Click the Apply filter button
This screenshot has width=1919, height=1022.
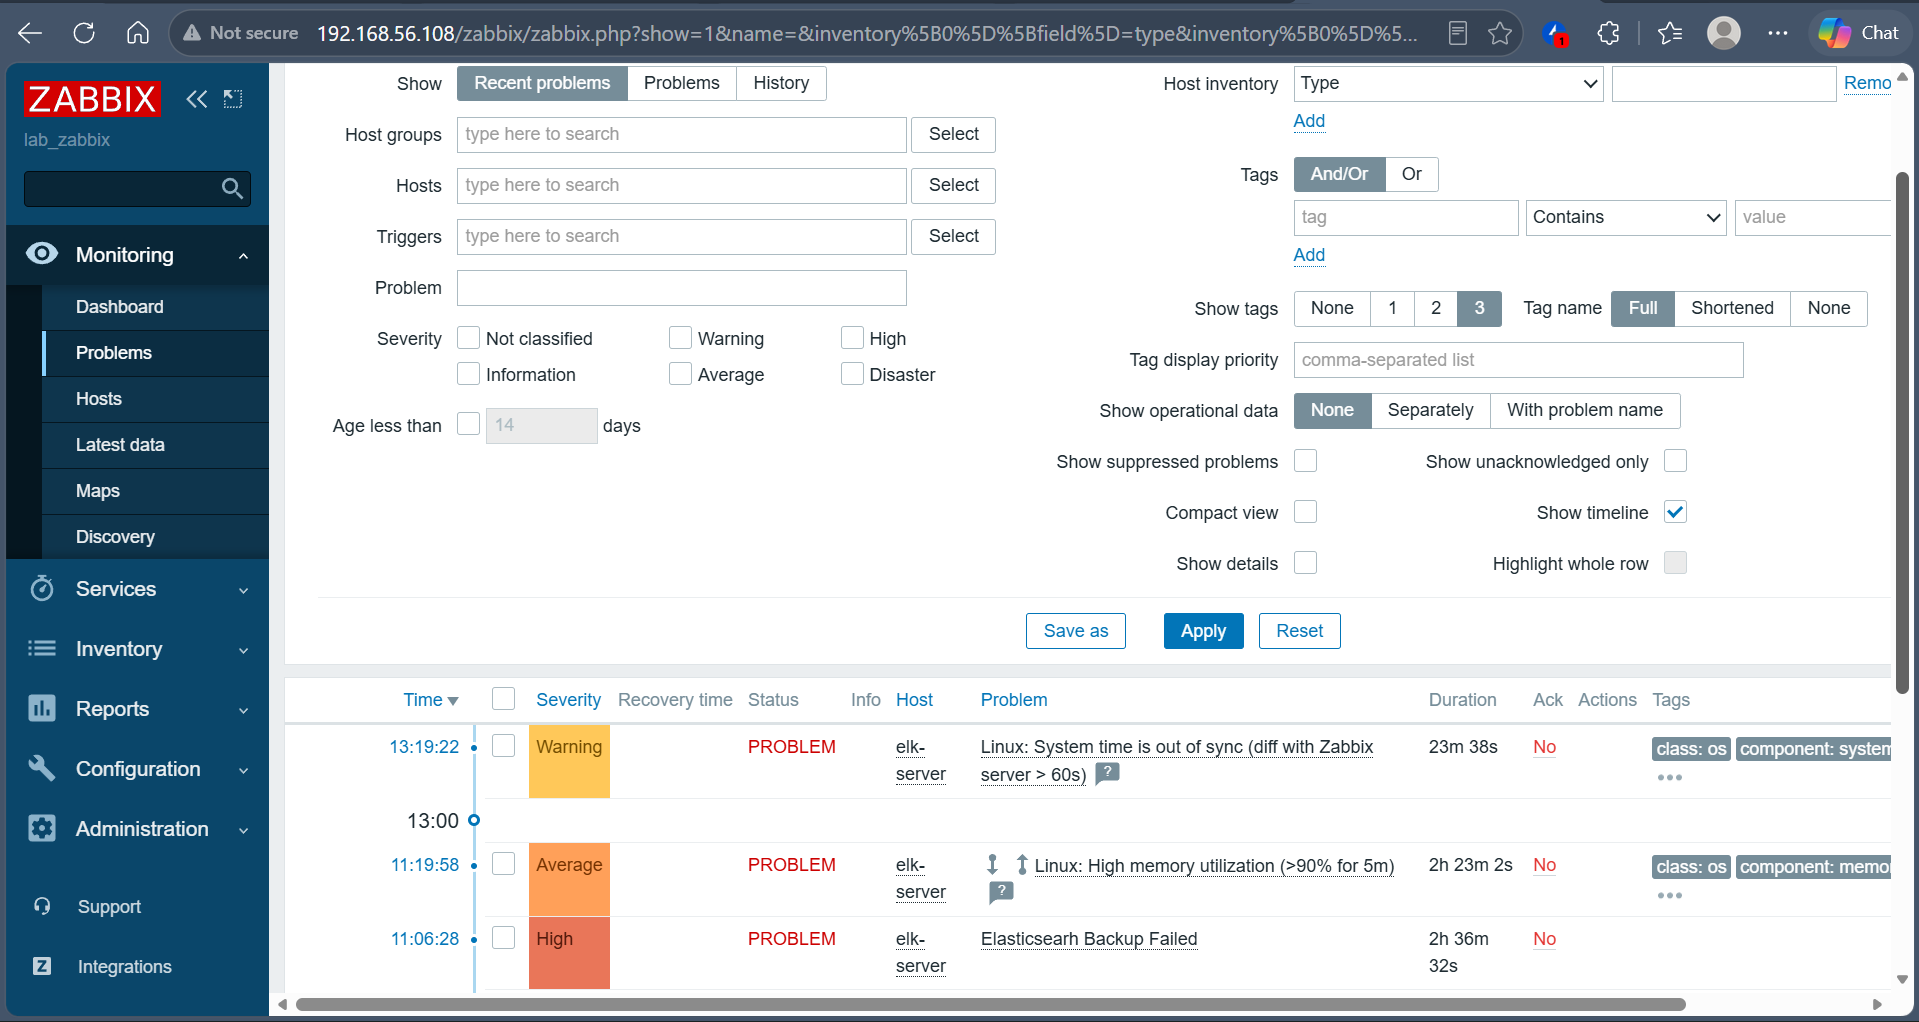point(1203,631)
